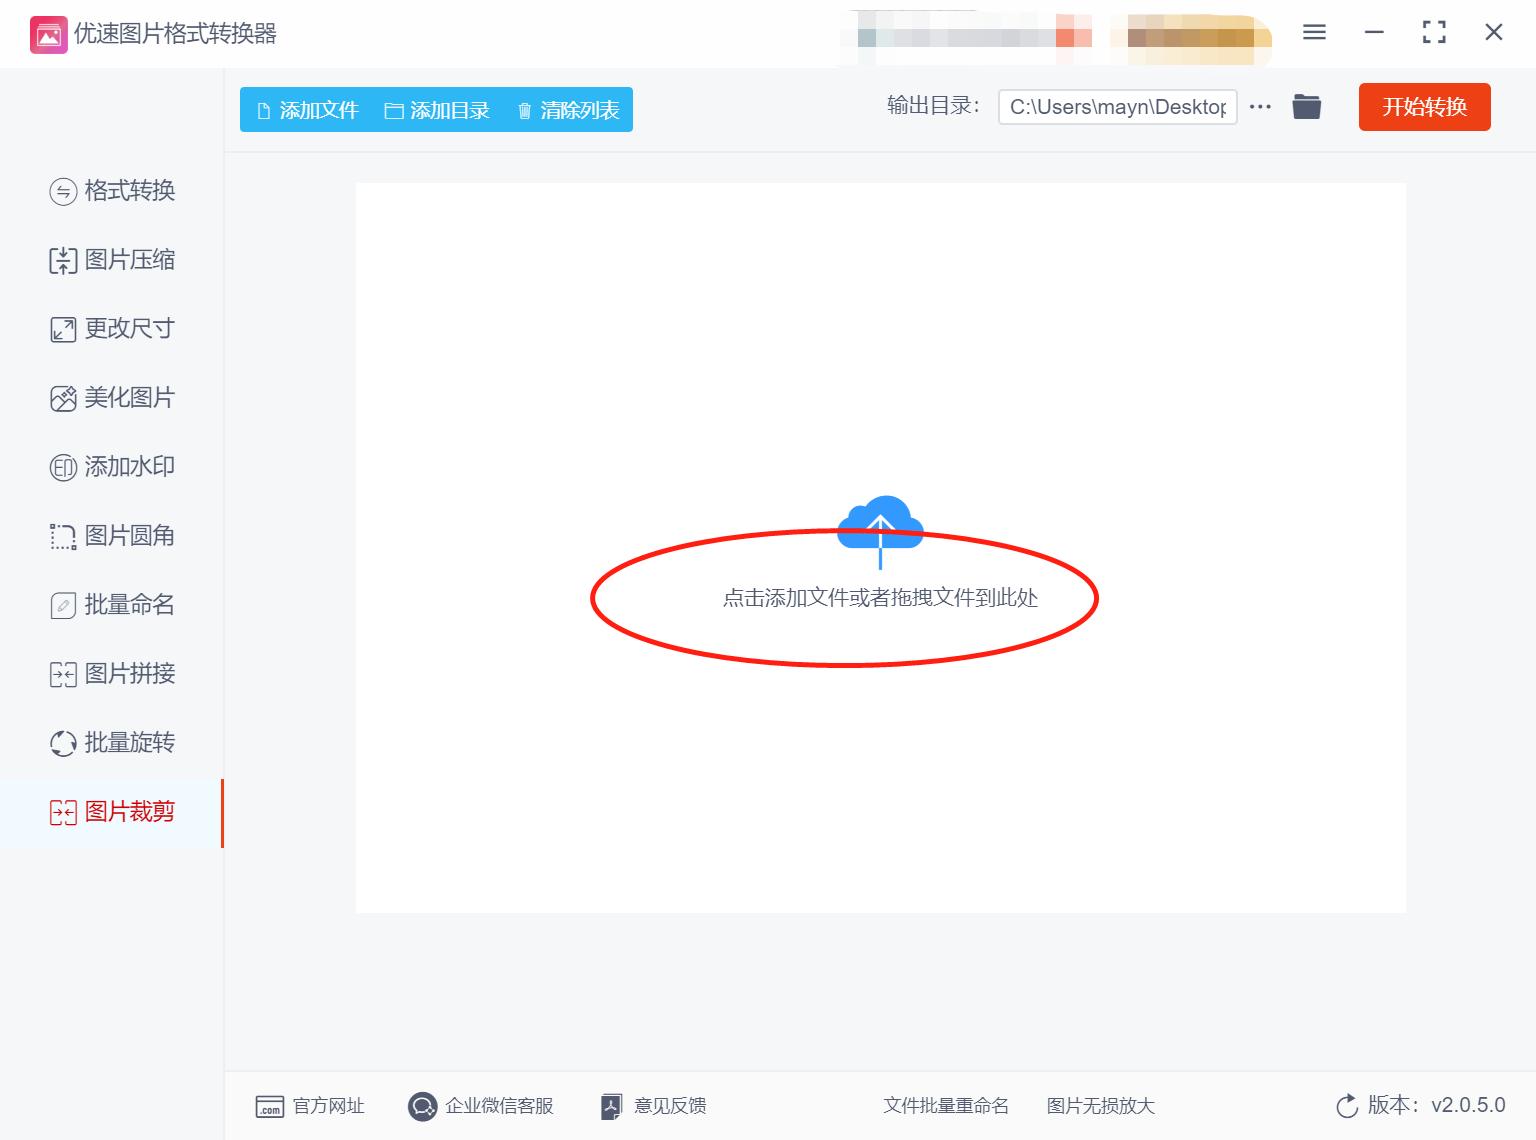This screenshot has height=1140, width=1536.
Task: Select the 添加水印 watermark tool
Action: pos(112,466)
